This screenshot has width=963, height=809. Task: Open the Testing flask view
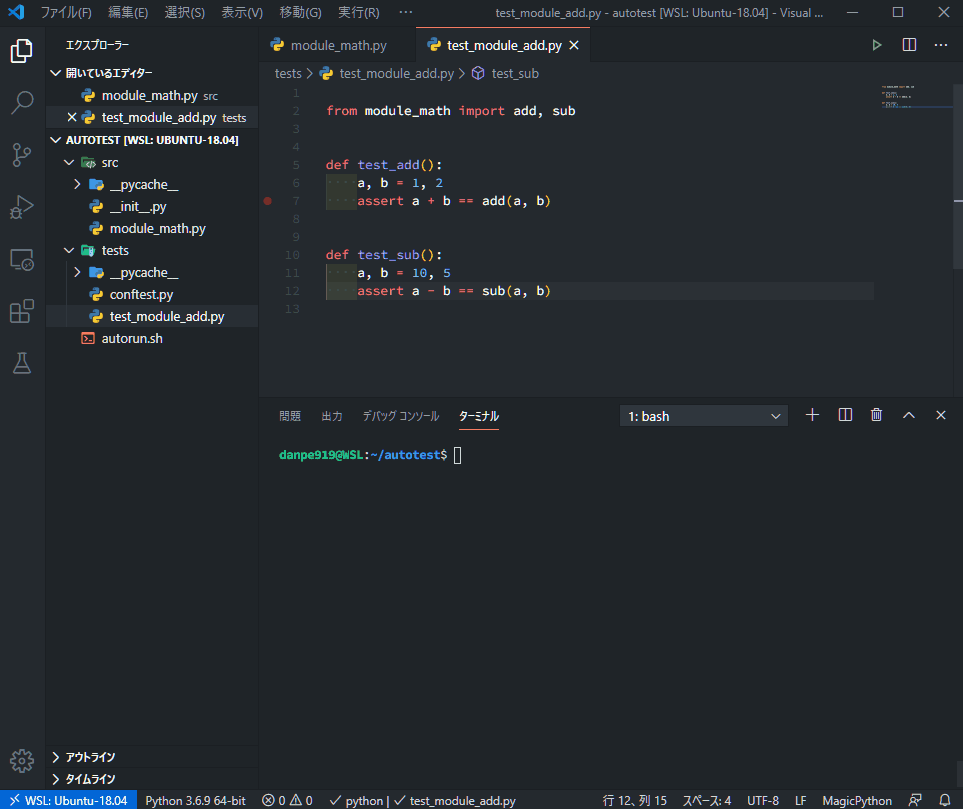point(21,364)
